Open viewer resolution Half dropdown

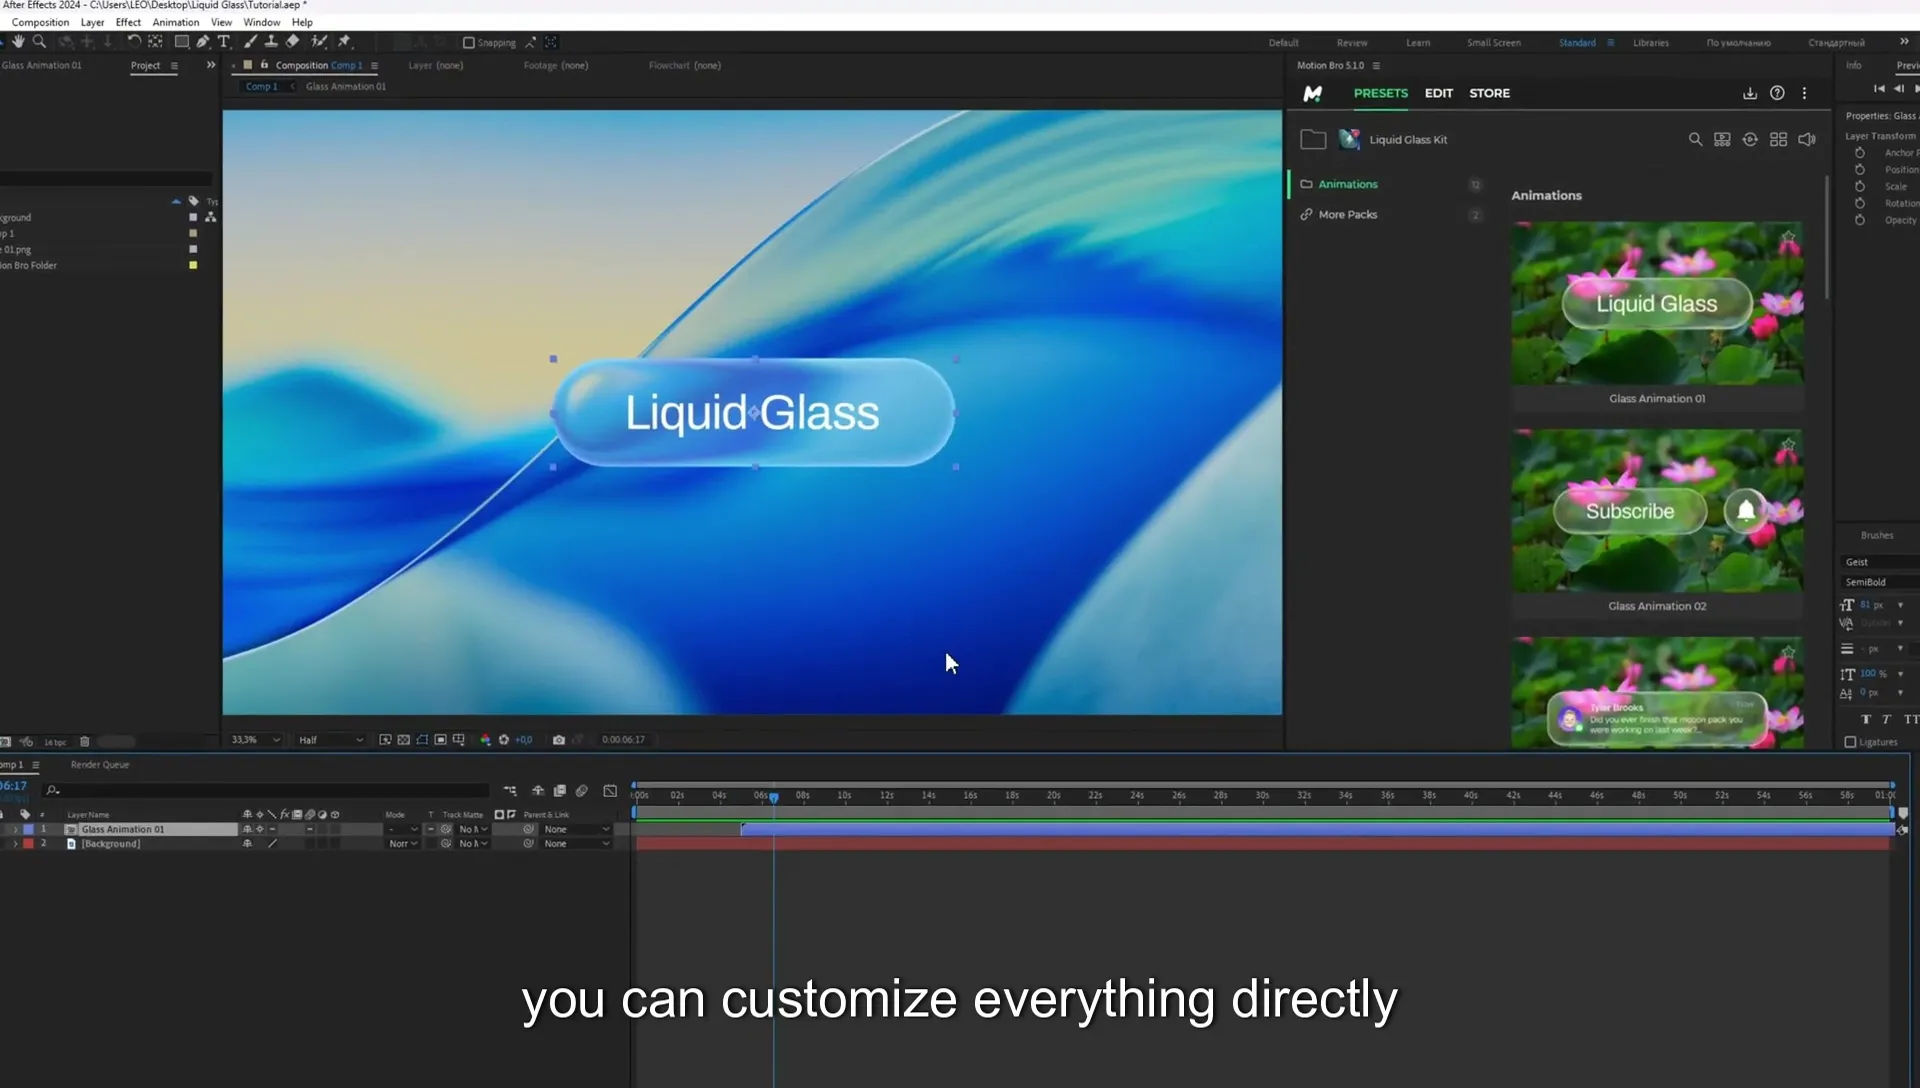coord(330,740)
